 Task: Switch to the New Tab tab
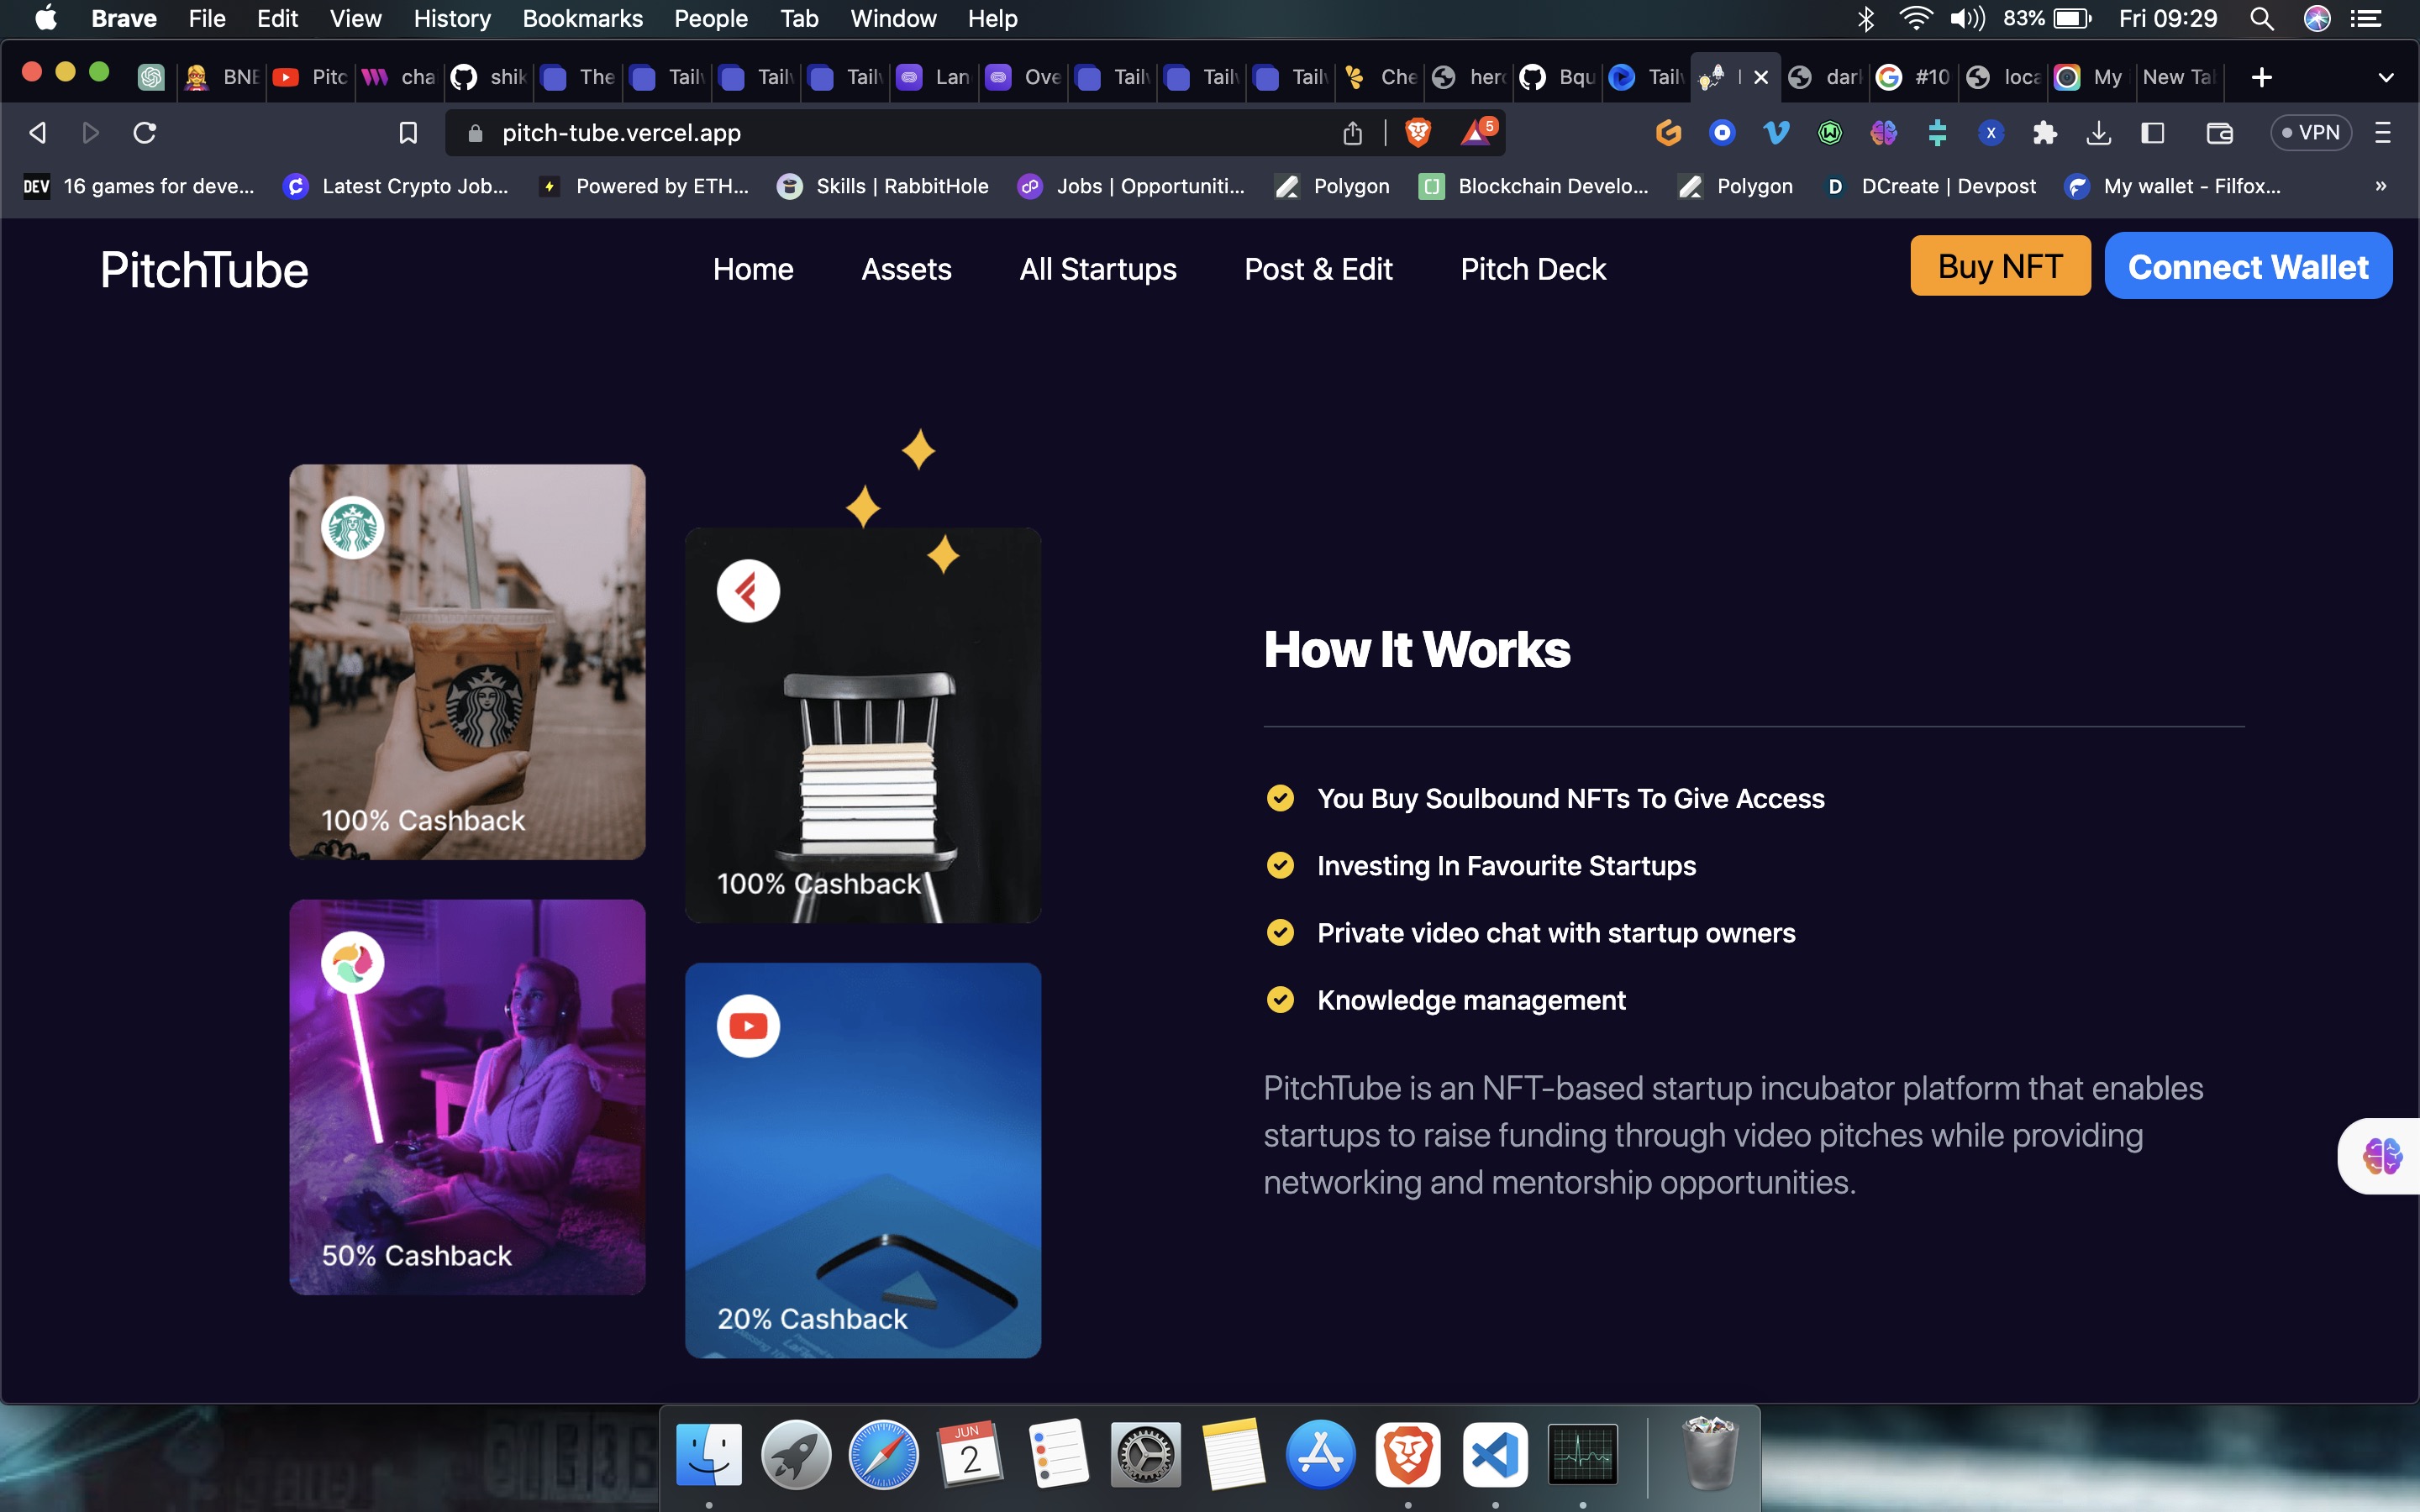point(2178,77)
